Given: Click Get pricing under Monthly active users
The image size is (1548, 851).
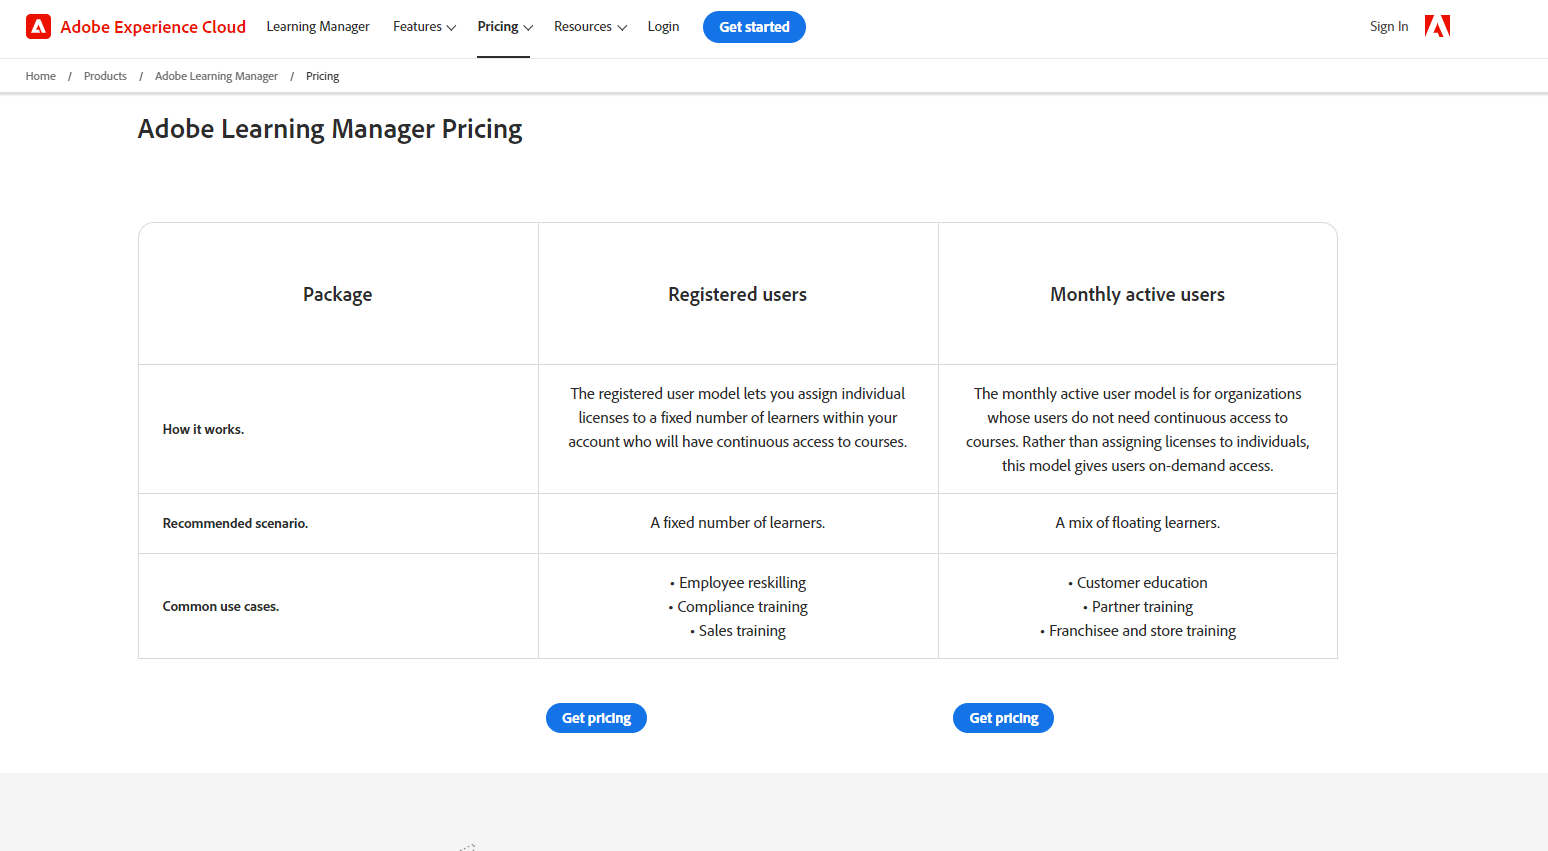Looking at the screenshot, I should tap(1003, 718).
